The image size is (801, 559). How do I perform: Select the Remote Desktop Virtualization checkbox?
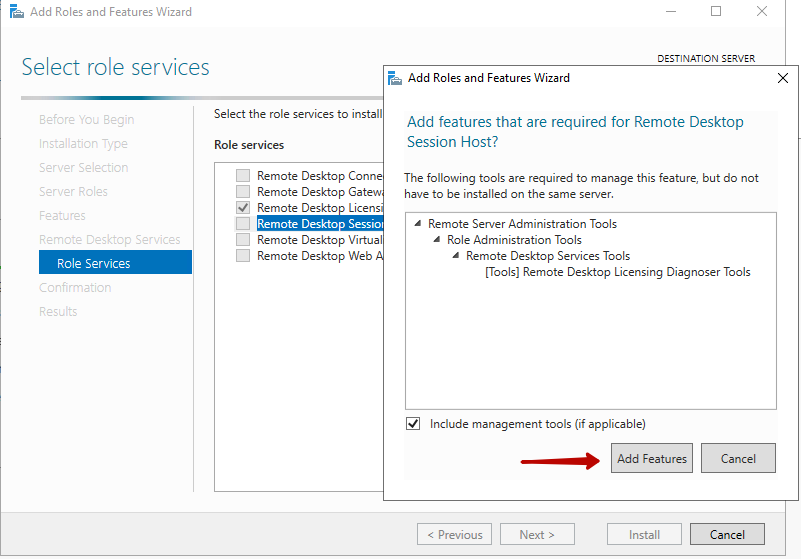243,240
